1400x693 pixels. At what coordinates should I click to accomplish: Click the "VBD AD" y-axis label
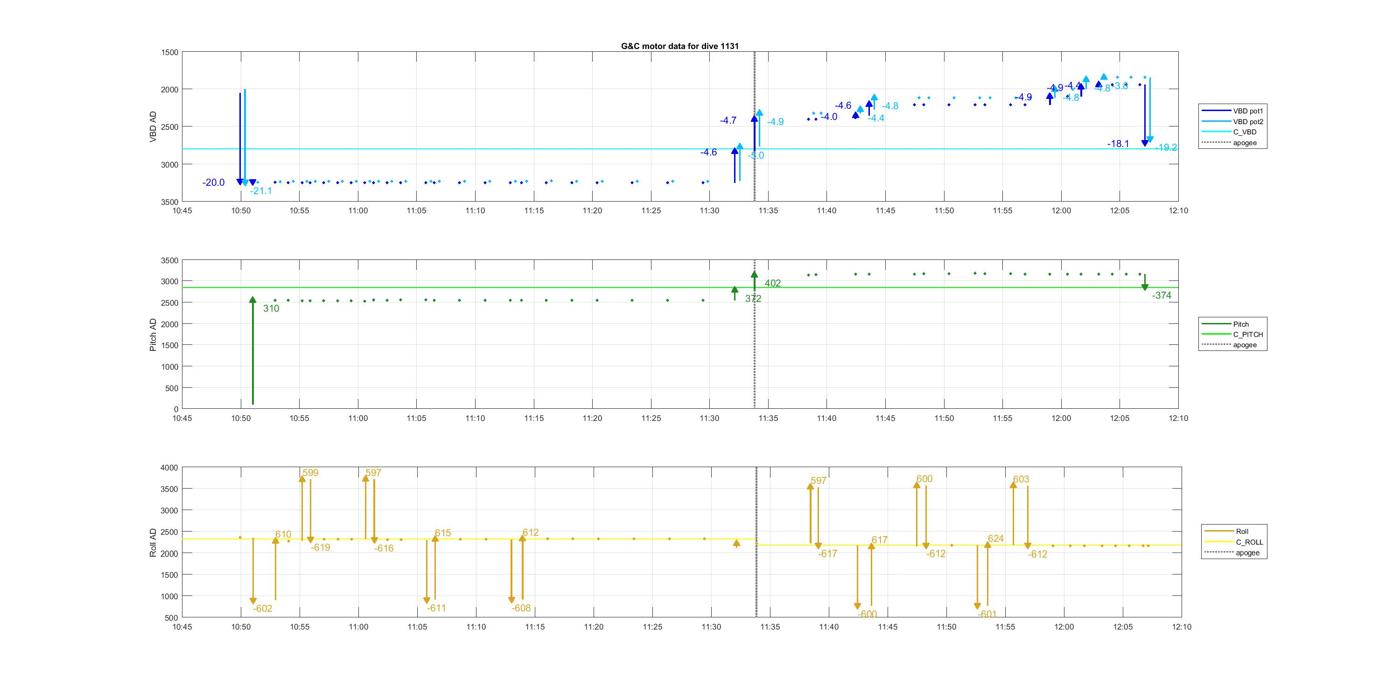tap(153, 127)
